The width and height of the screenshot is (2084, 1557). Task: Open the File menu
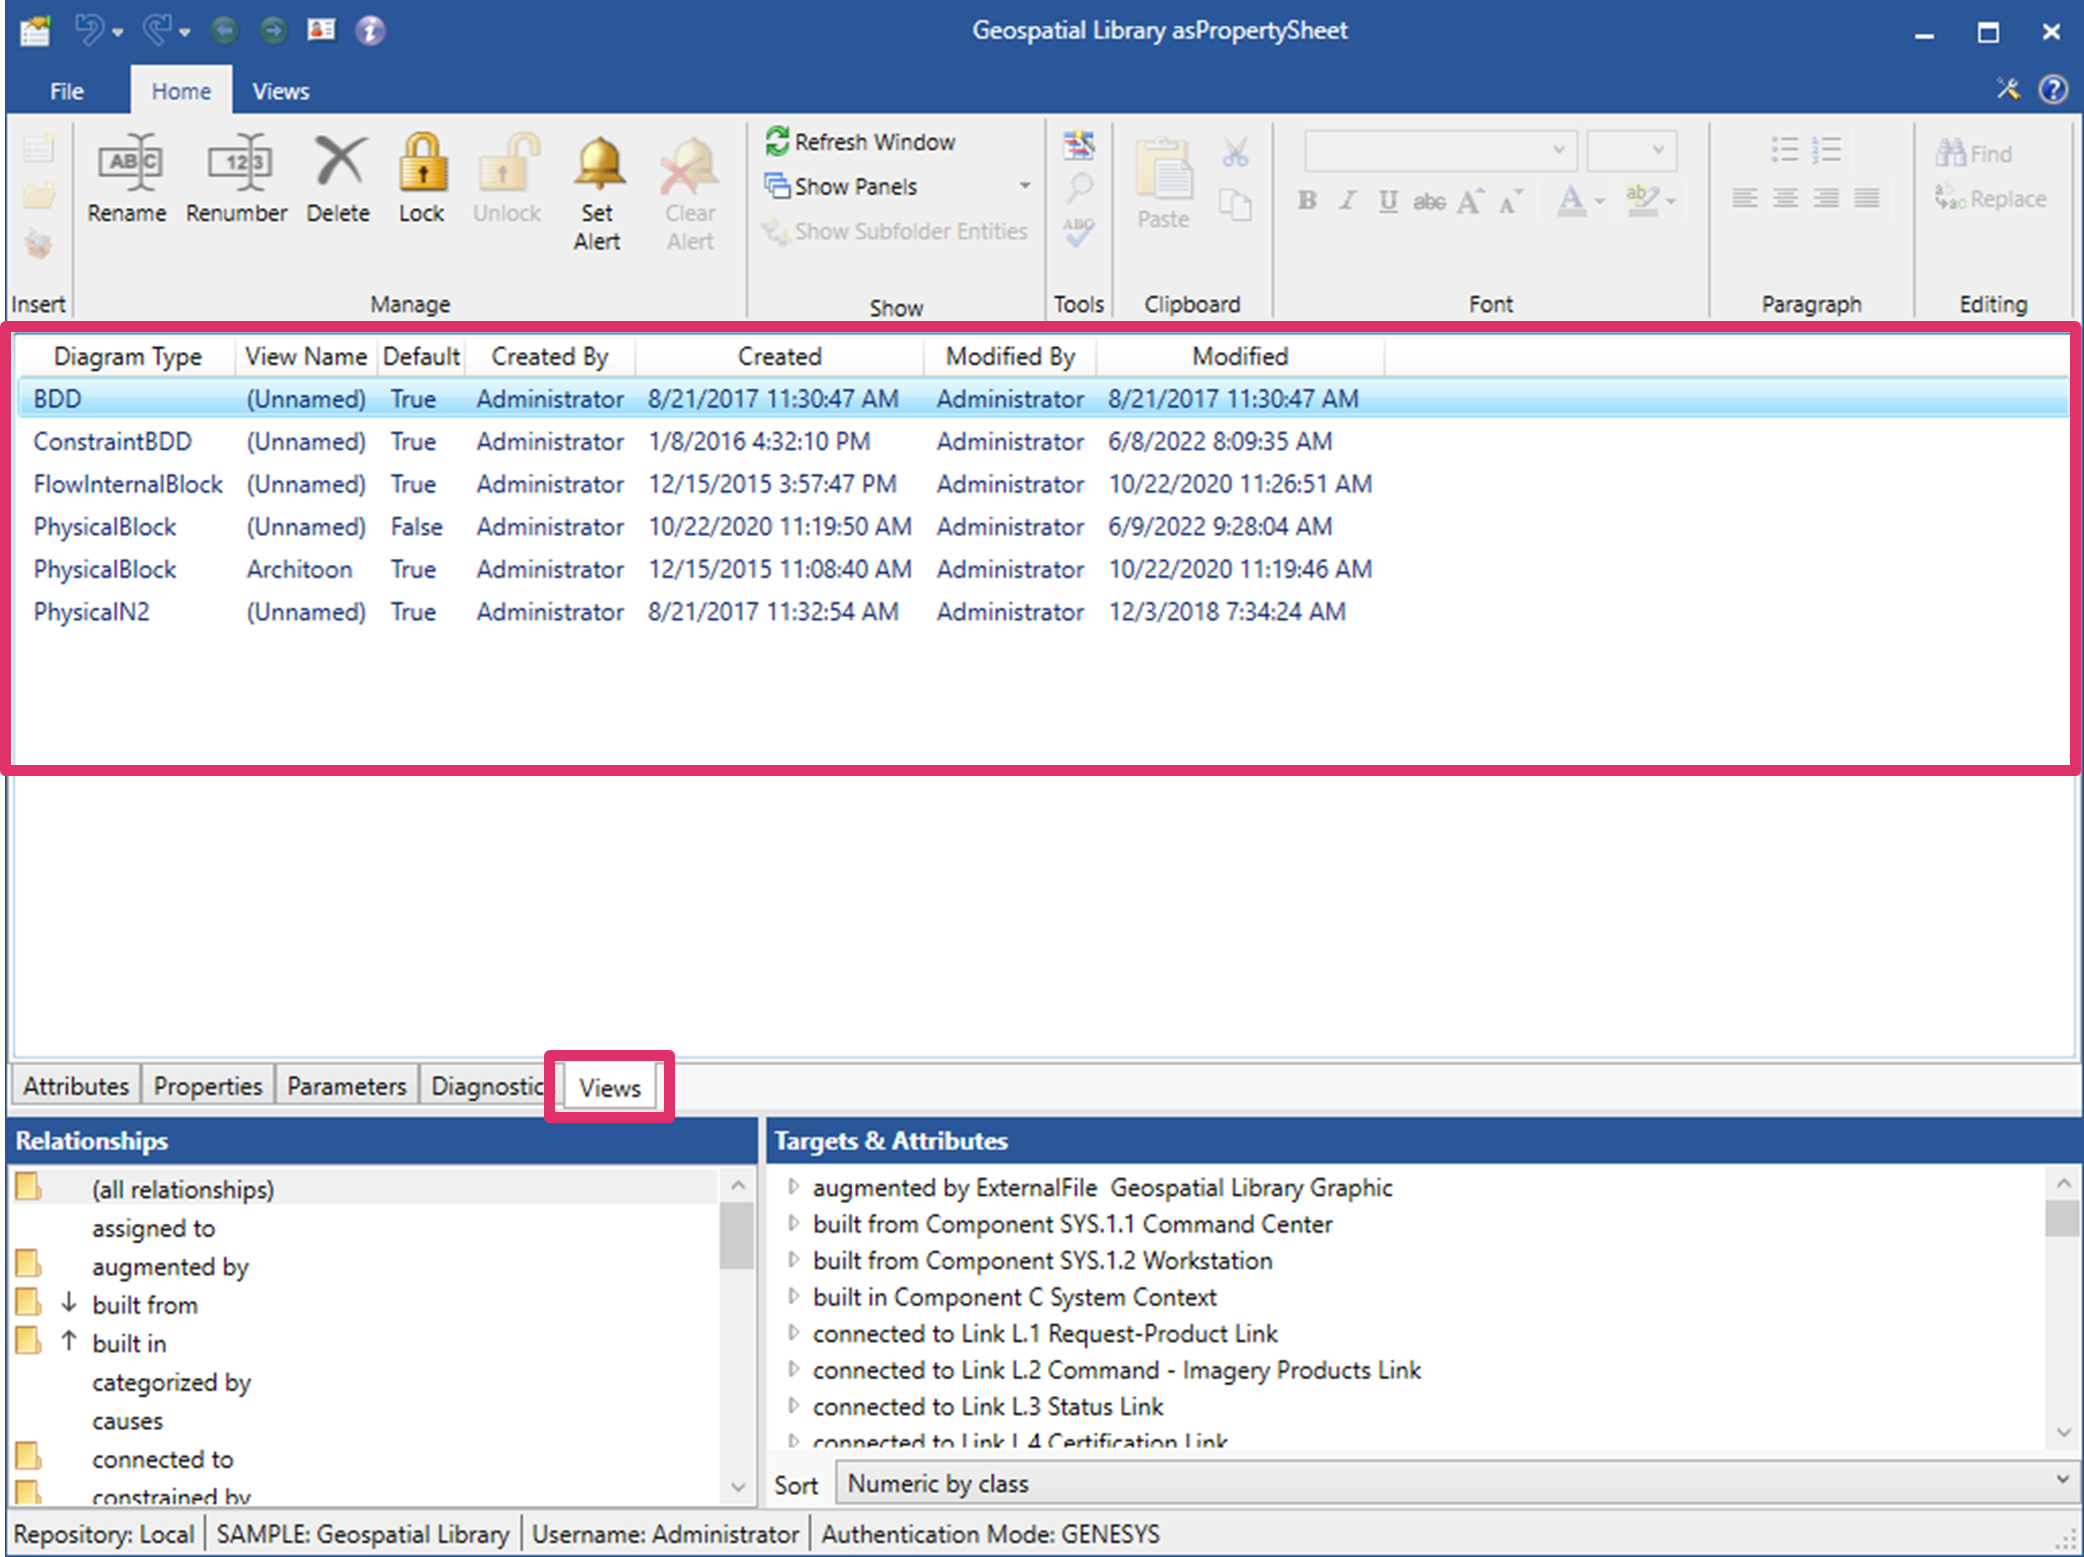pyautogui.click(x=66, y=91)
